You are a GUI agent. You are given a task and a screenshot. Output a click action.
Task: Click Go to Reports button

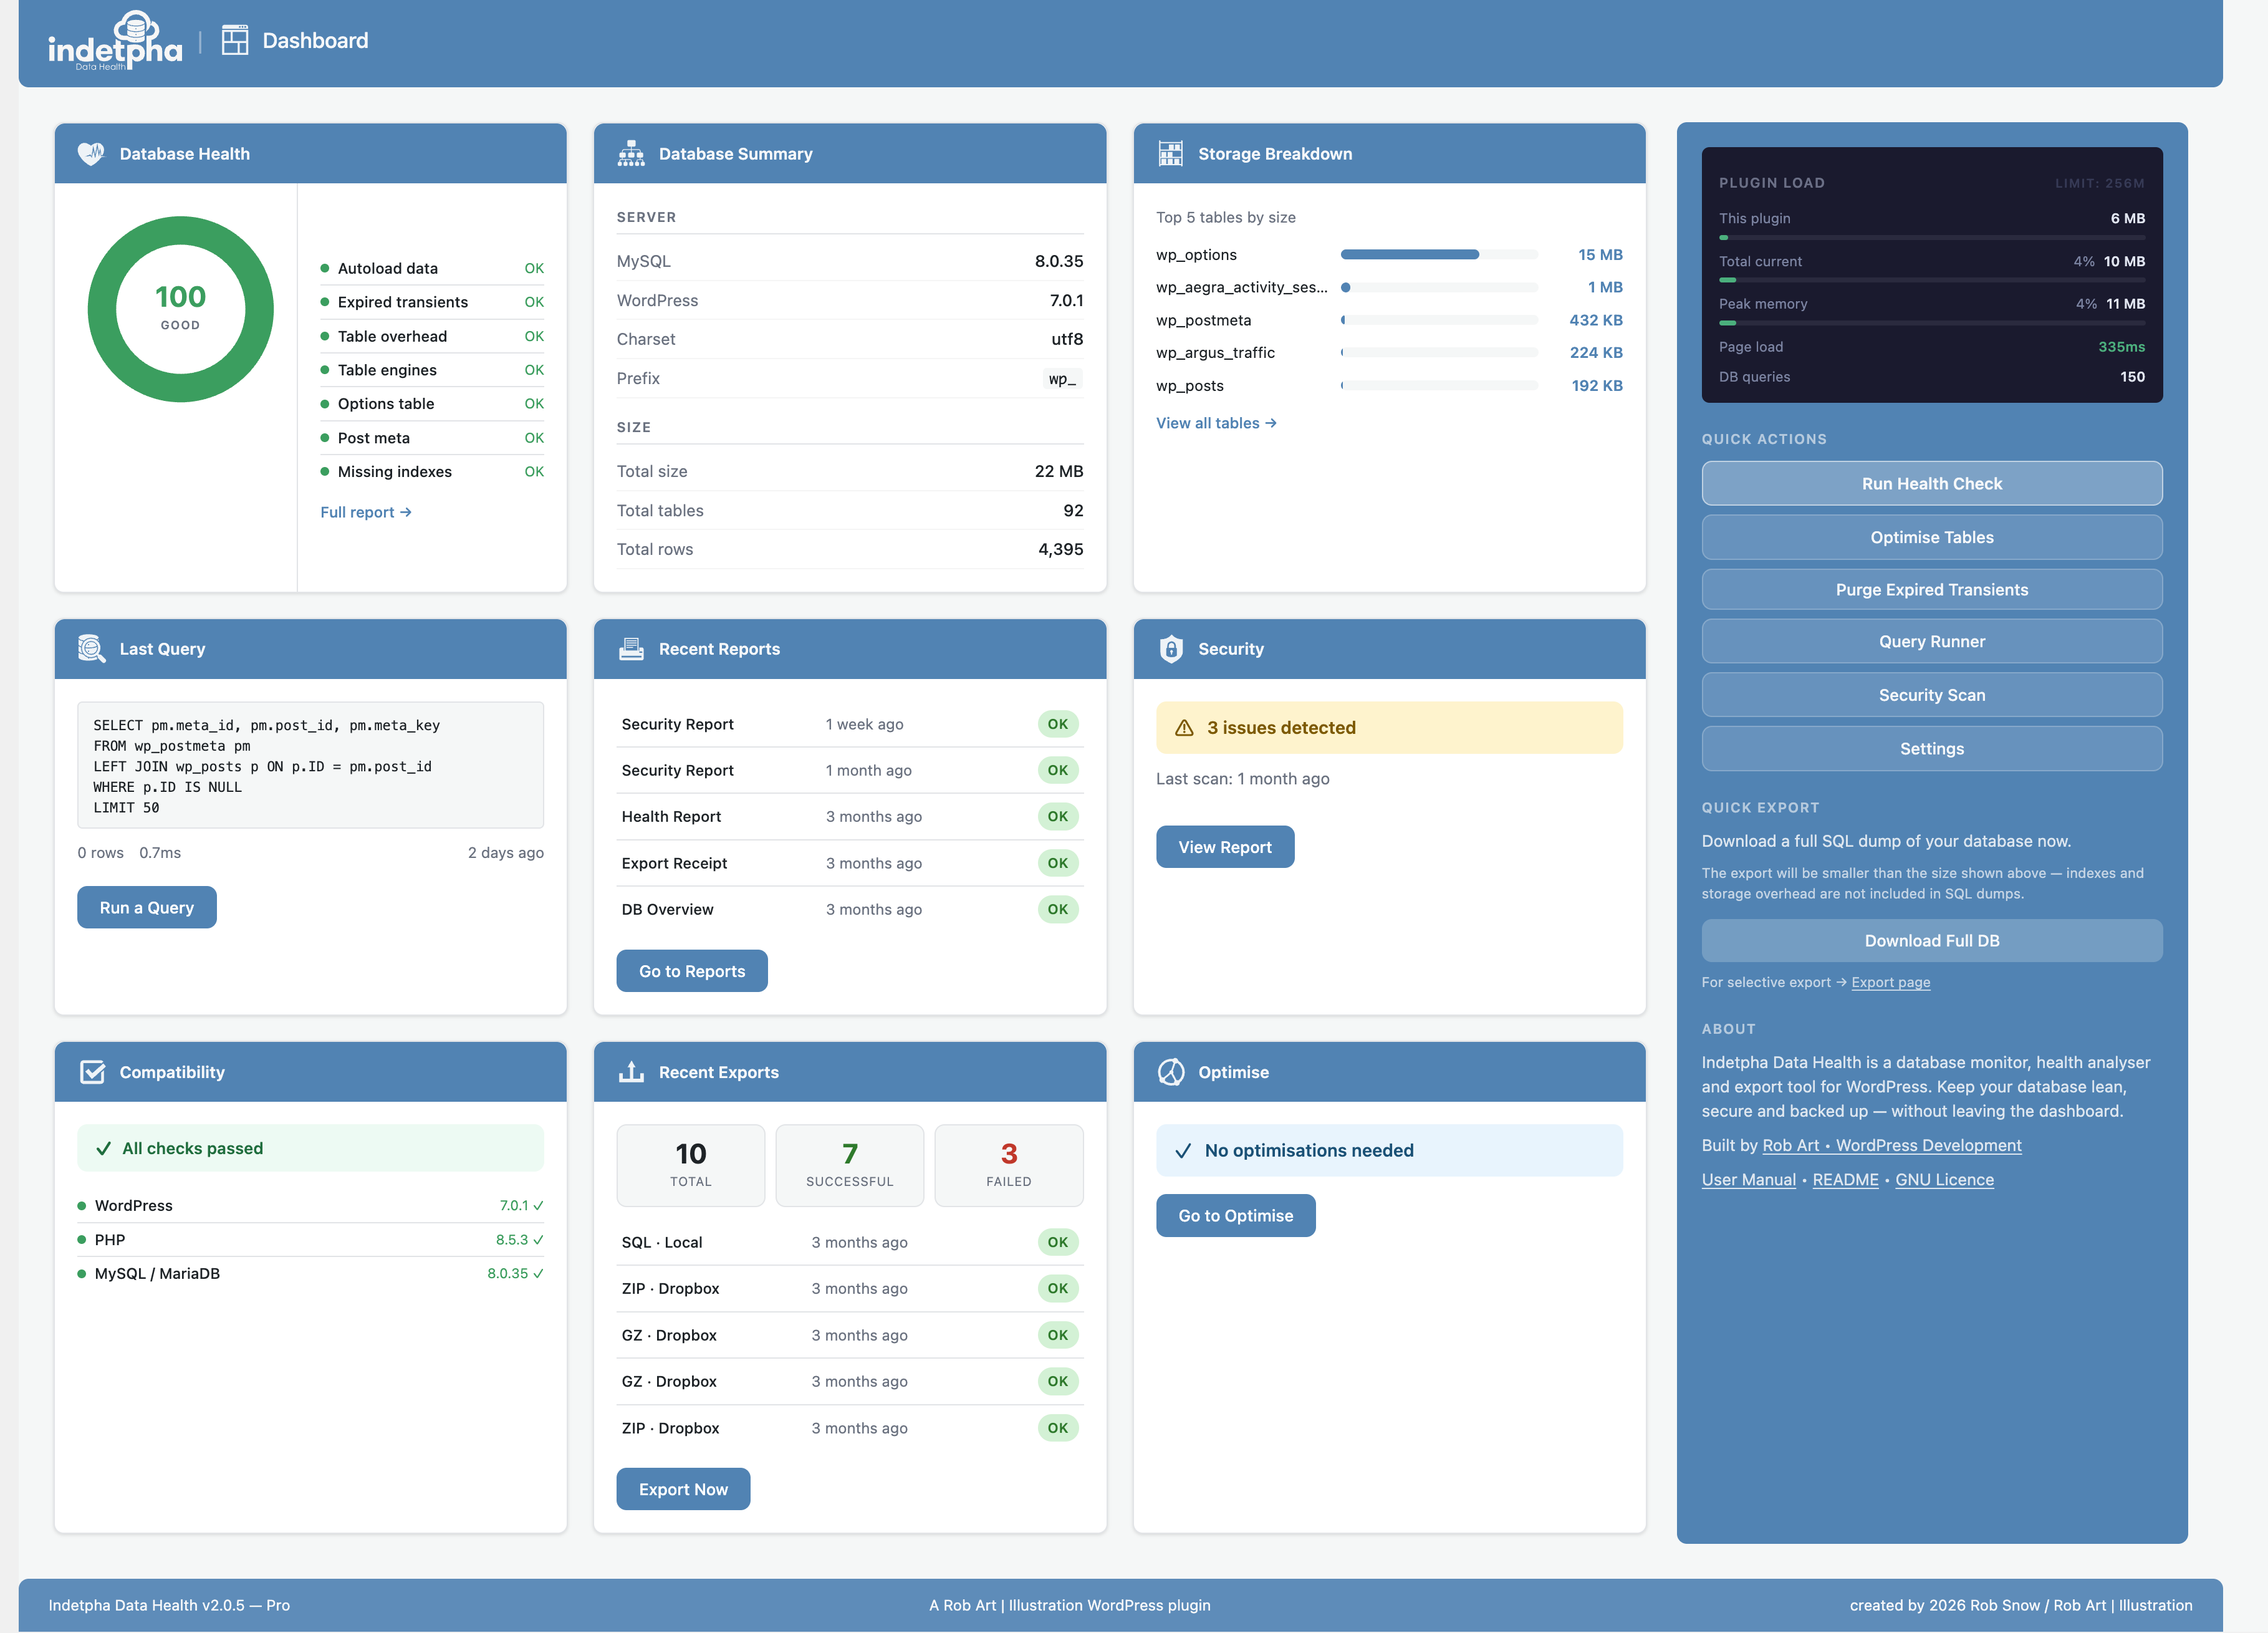(x=692, y=971)
